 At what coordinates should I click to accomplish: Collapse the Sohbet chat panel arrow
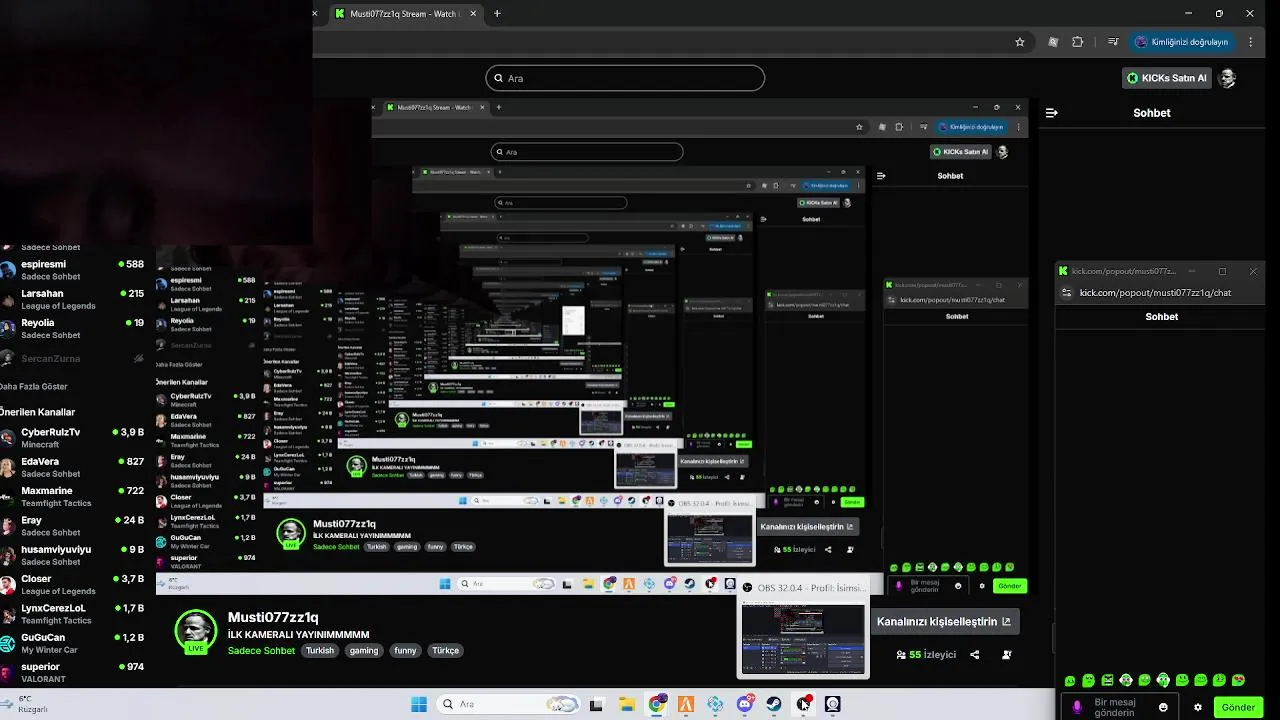pos(1051,113)
